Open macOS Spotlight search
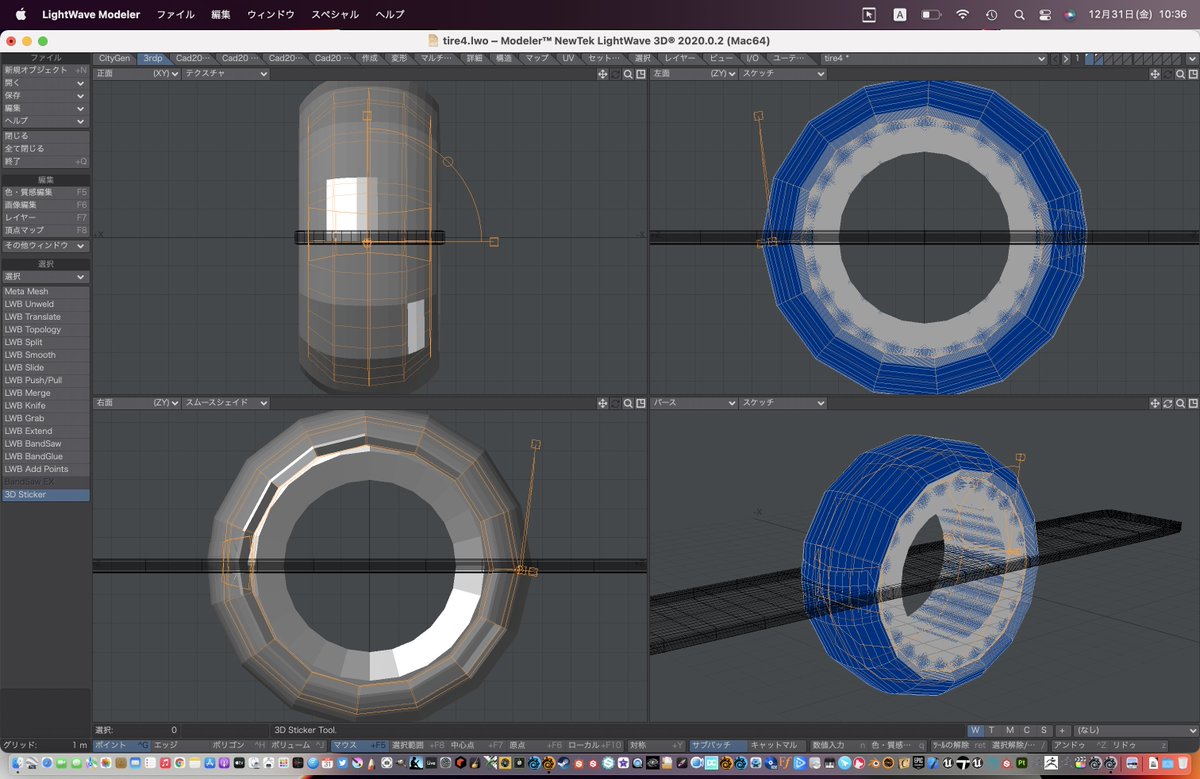This screenshot has width=1200, height=779. (1019, 15)
